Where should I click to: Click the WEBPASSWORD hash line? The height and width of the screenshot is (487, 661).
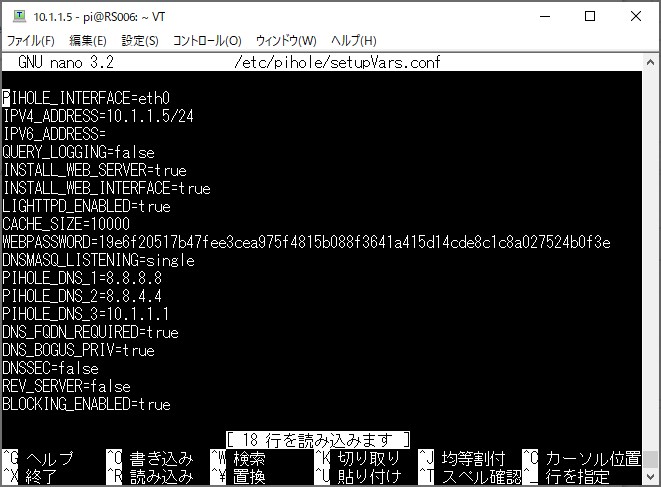(x=306, y=242)
